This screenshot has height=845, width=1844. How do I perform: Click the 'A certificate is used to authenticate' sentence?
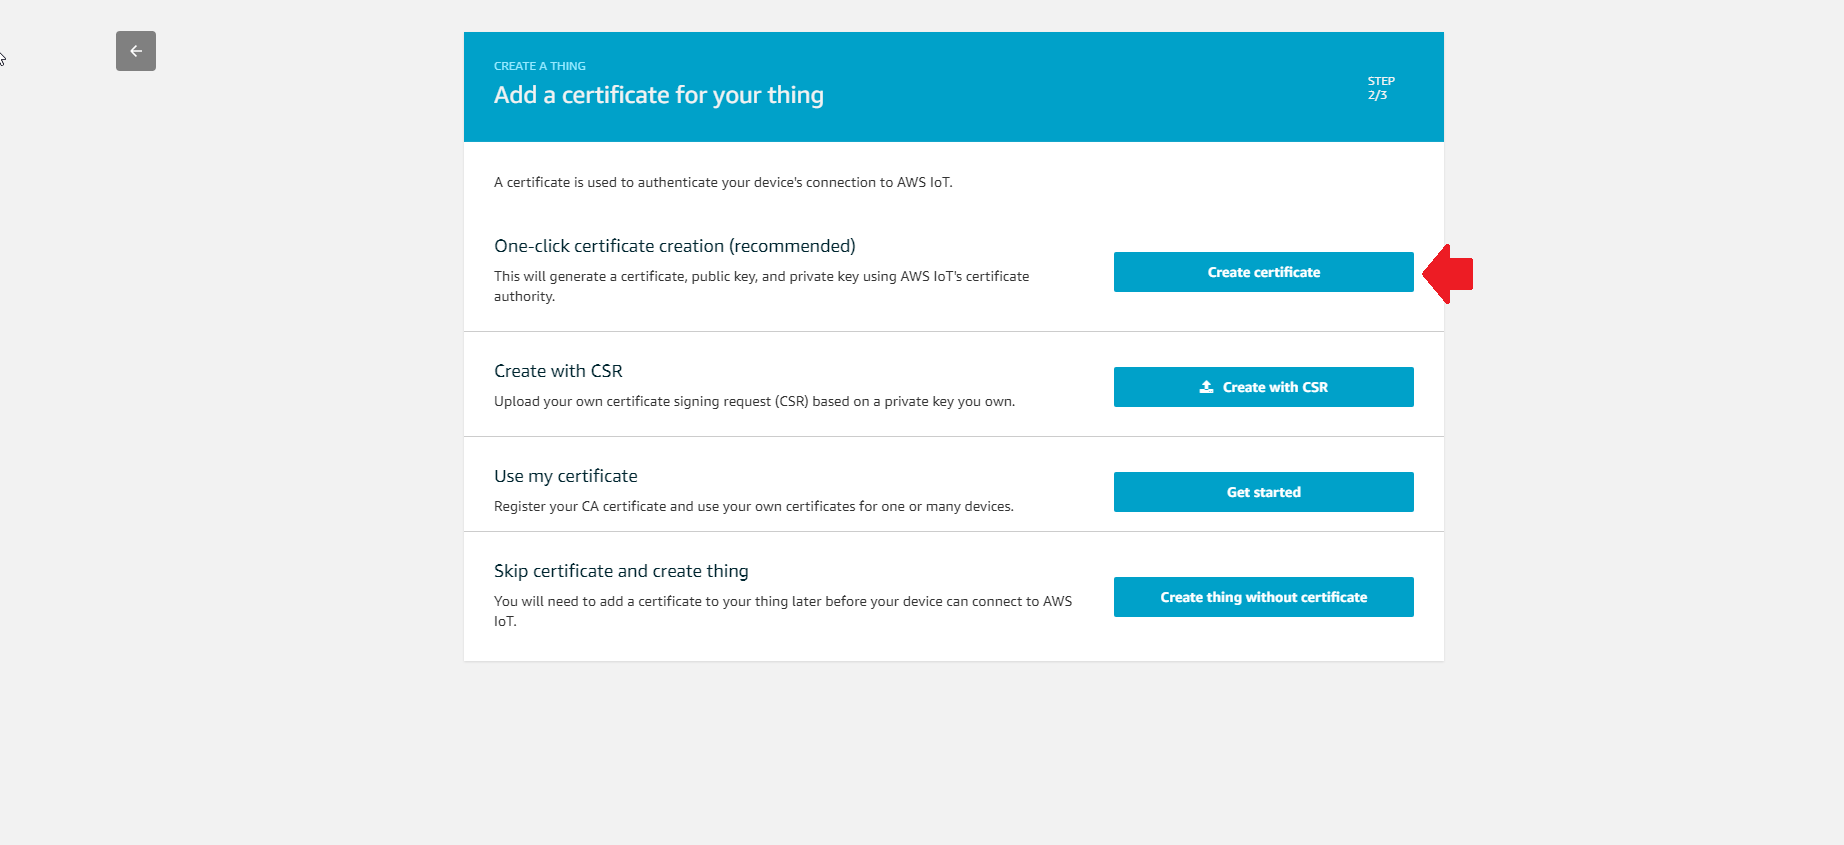tap(722, 182)
